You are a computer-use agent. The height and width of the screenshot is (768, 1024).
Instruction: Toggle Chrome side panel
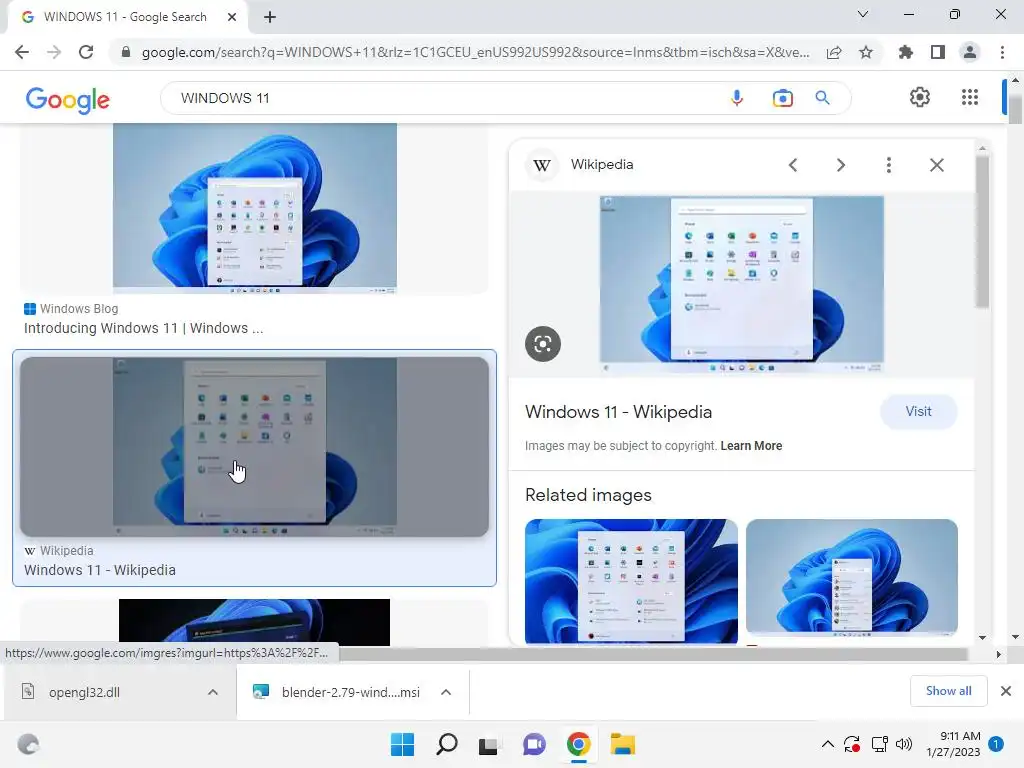coord(938,52)
